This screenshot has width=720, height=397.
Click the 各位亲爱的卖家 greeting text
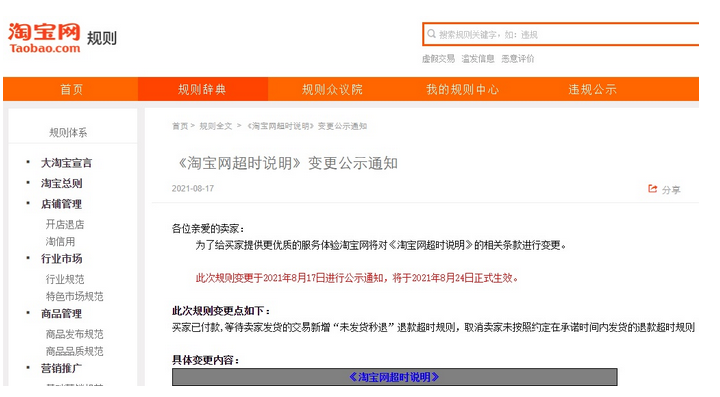[208, 229]
